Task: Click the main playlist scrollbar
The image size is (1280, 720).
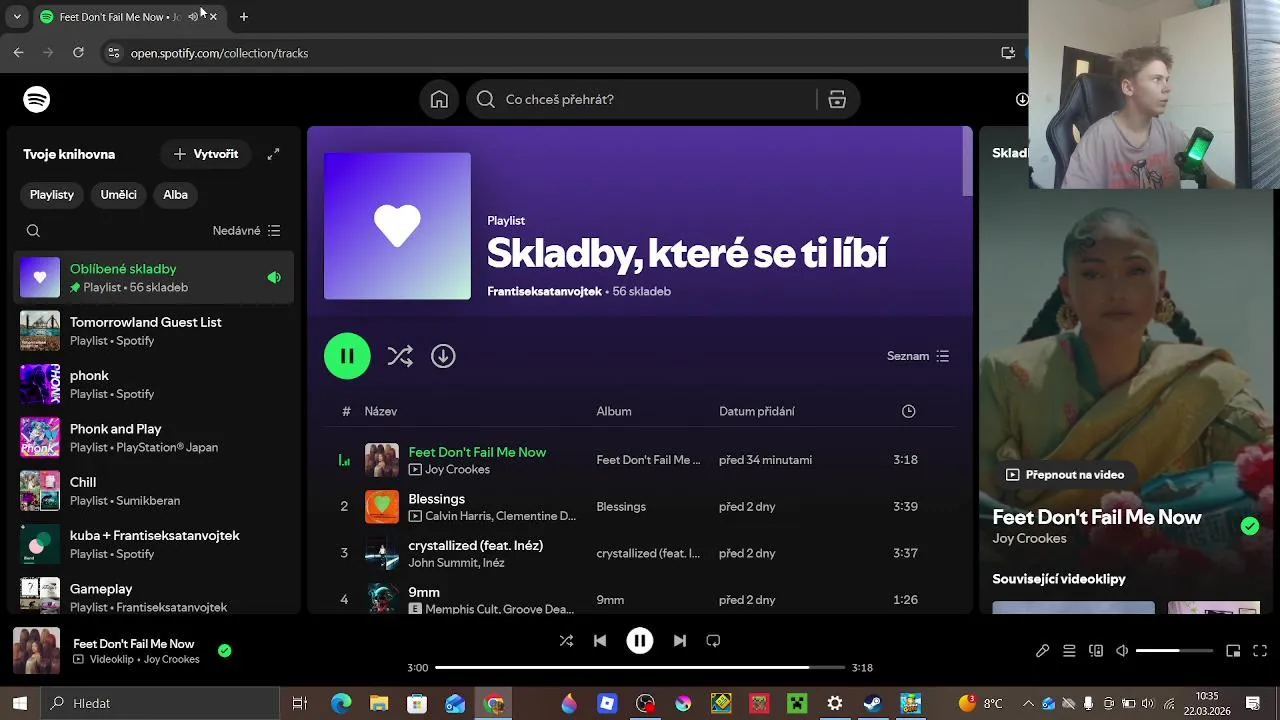Action: pyautogui.click(x=967, y=163)
